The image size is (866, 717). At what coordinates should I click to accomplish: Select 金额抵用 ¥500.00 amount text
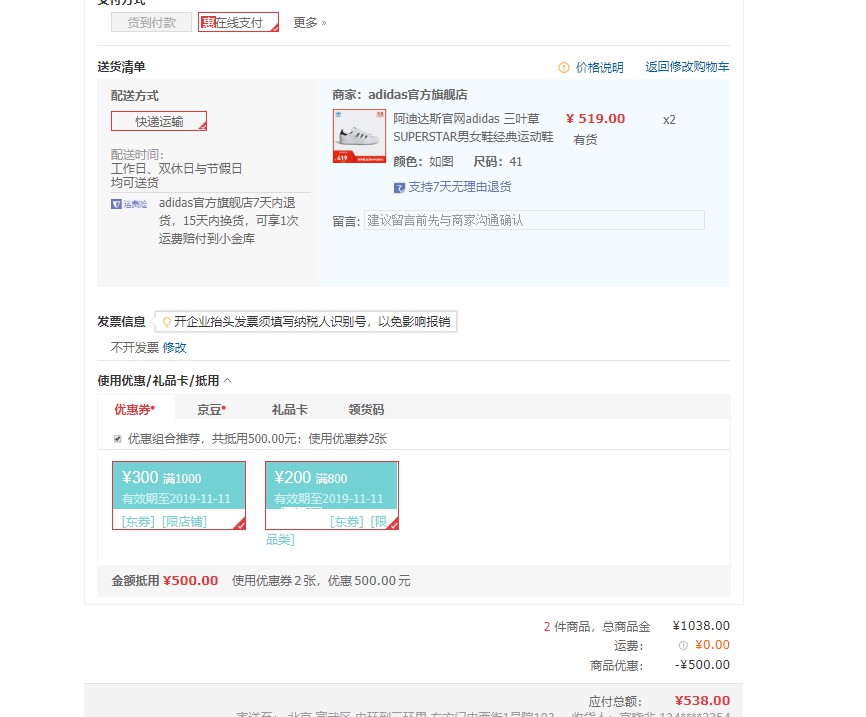190,581
